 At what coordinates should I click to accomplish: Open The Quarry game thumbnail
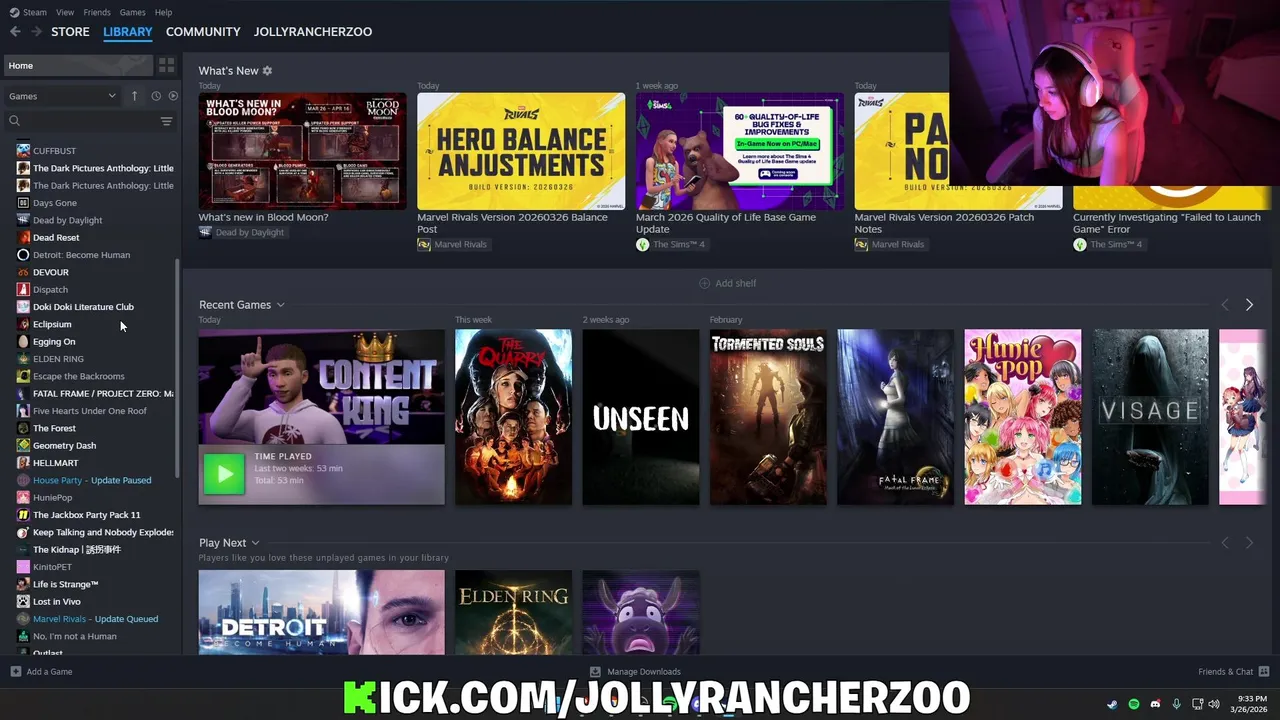pyautogui.click(x=513, y=417)
